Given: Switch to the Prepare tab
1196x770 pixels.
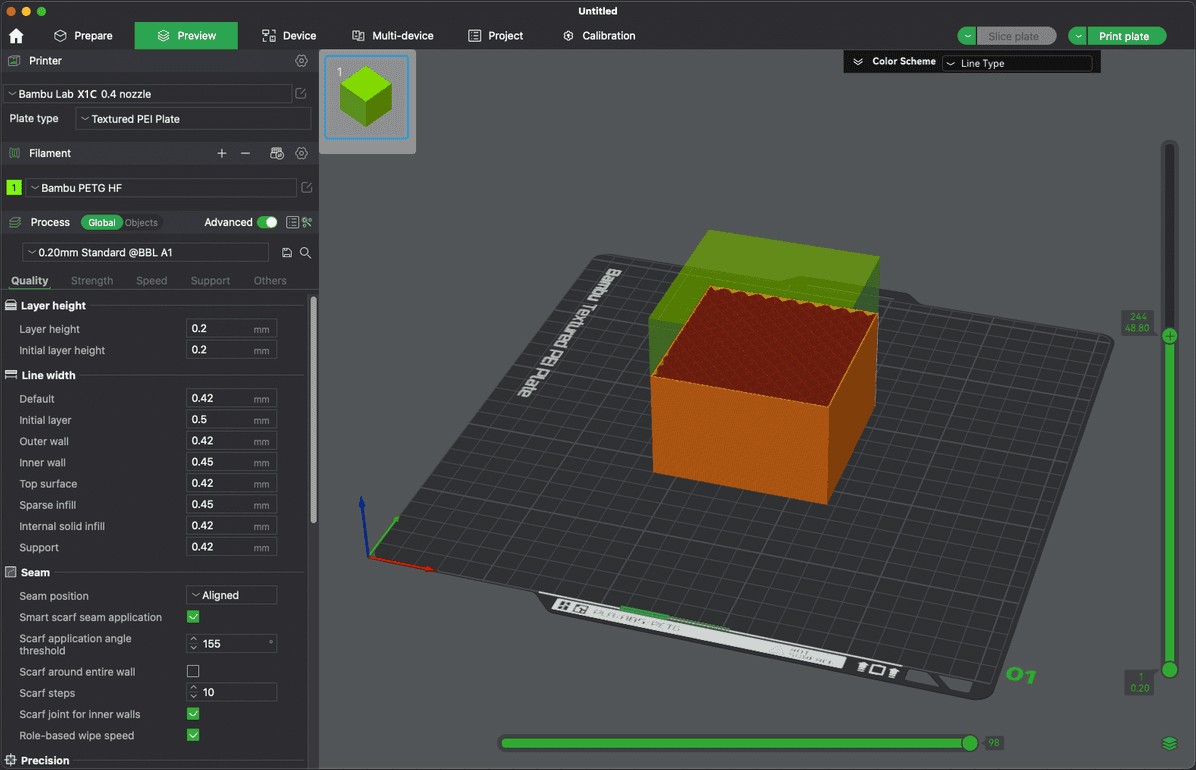Looking at the screenshot, I should pyautogui.click(x=83, y=36).
